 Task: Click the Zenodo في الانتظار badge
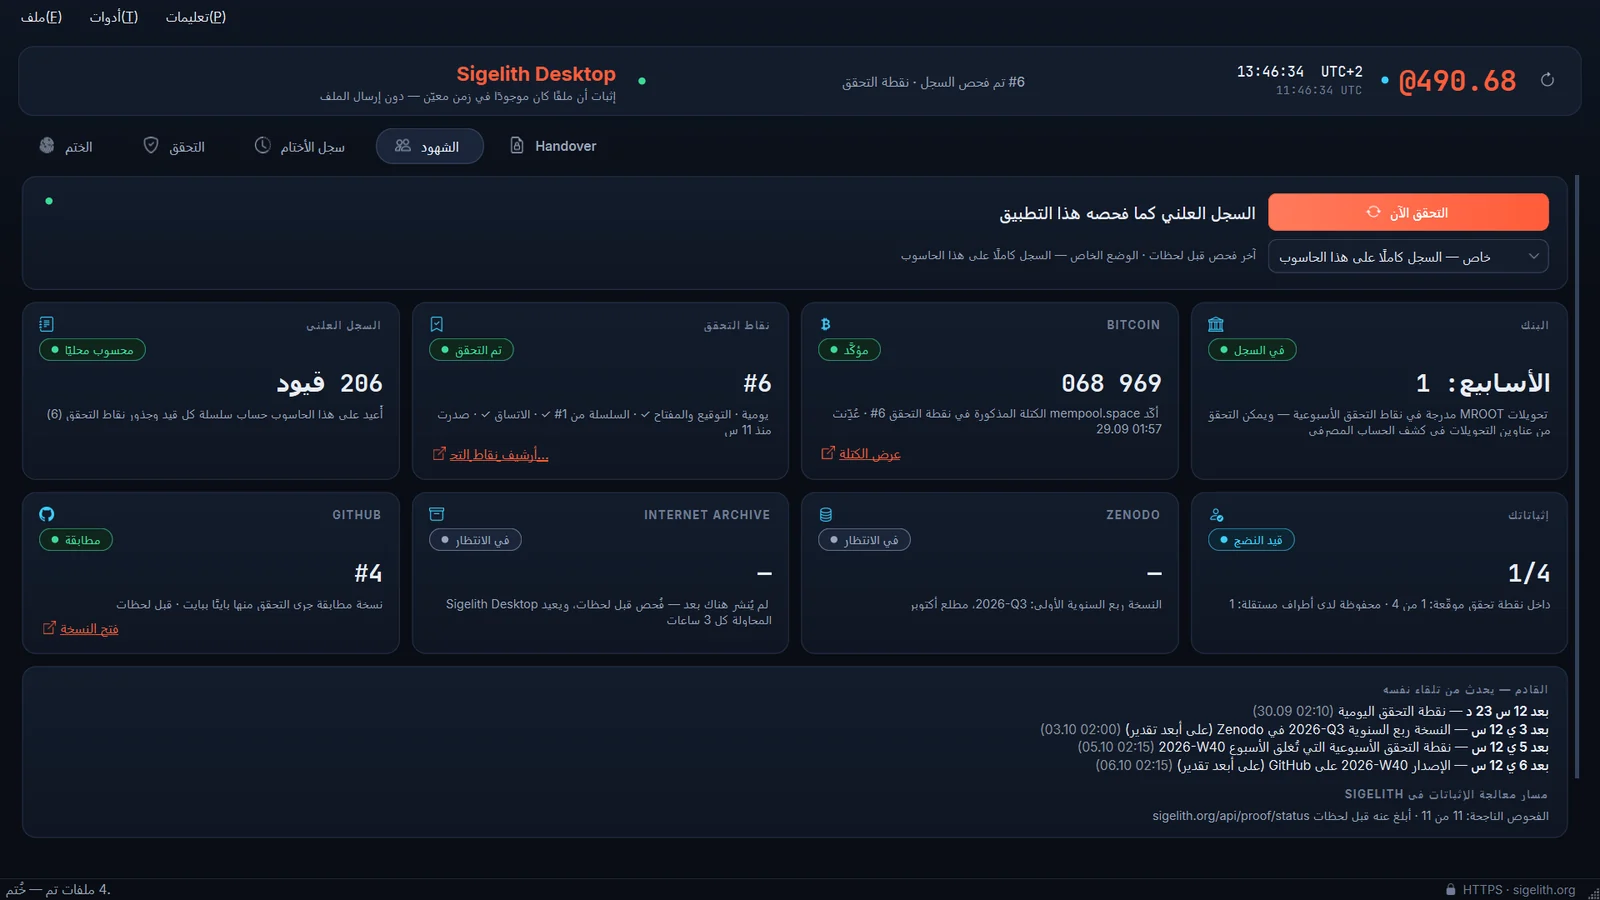(x=864, y=540)
